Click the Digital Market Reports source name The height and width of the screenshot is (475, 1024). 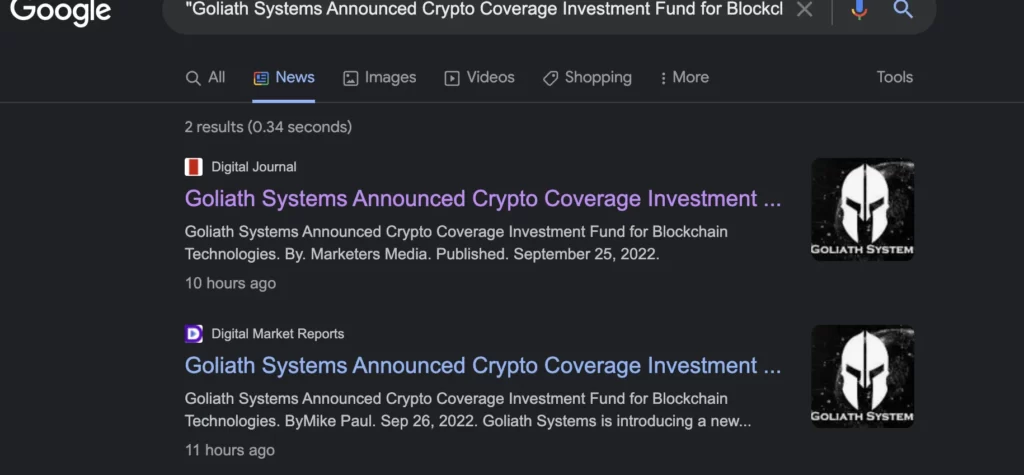coord(277,334)
